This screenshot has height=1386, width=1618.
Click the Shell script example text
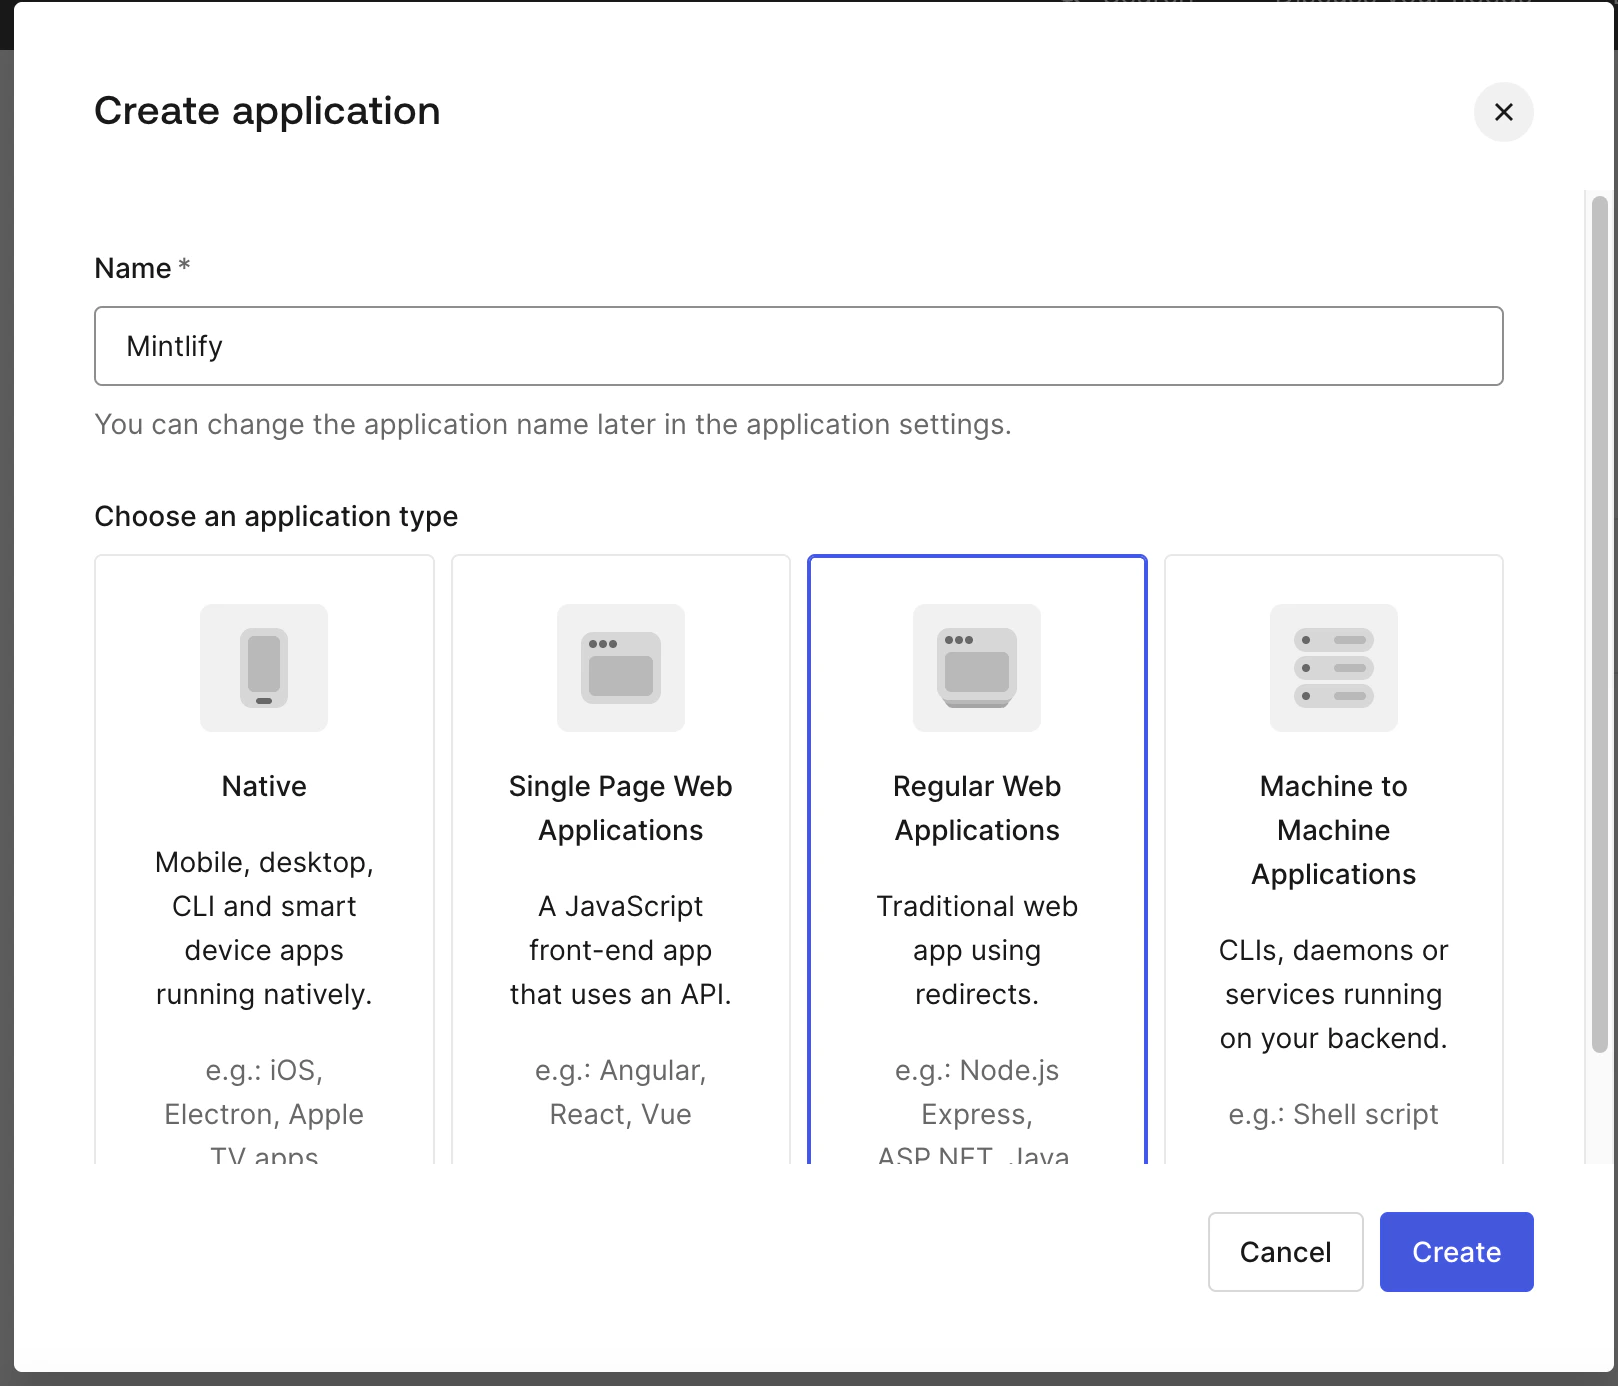[1333, 1114]
